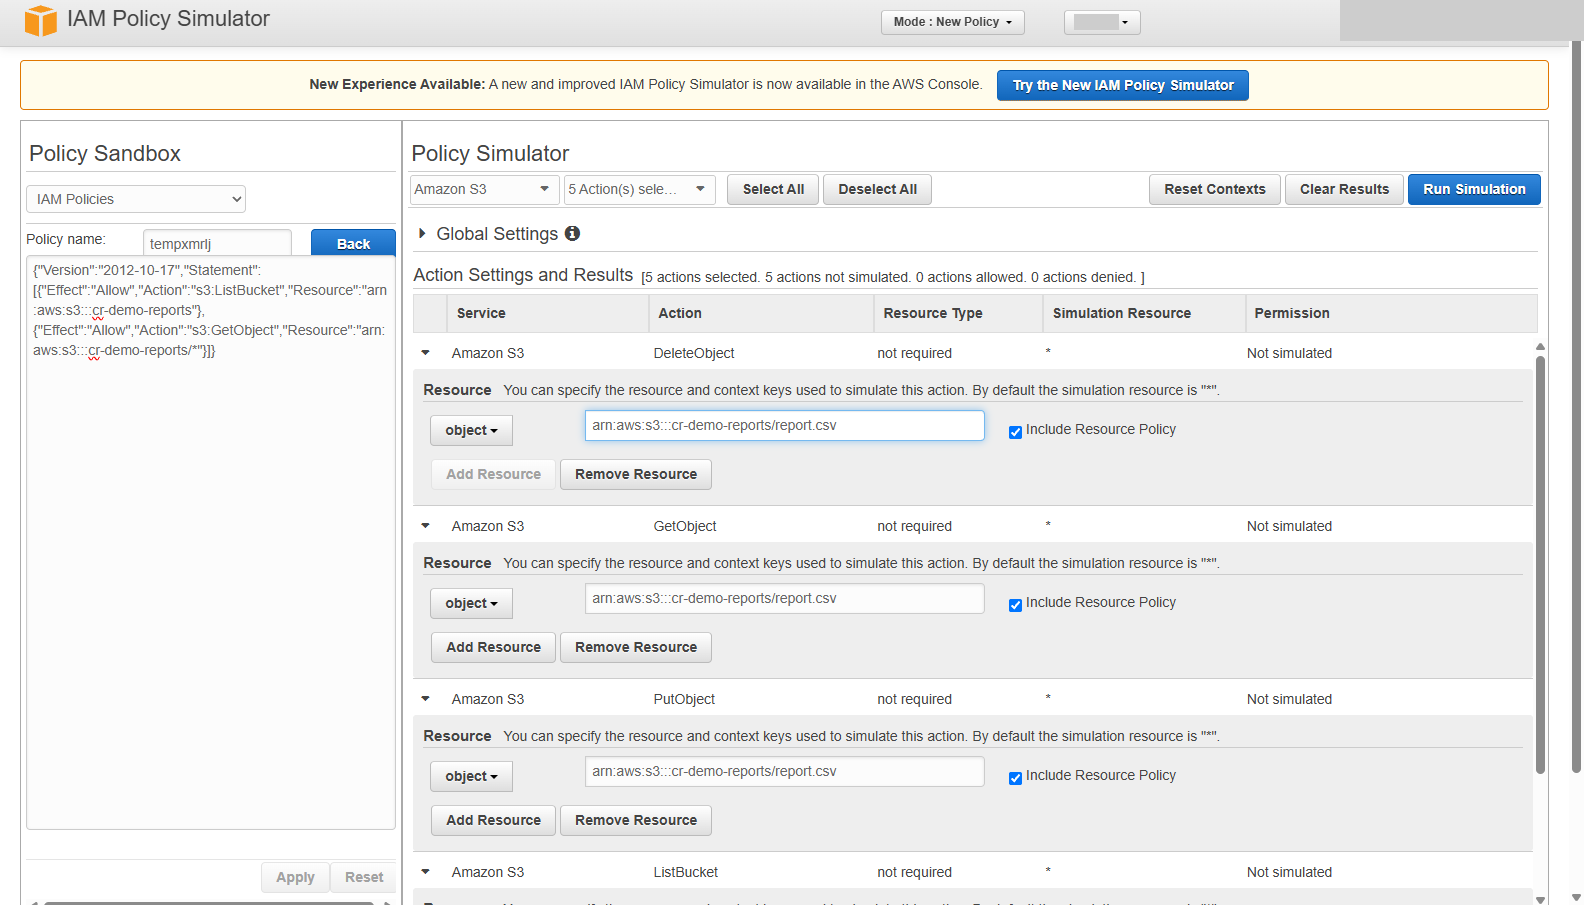Click the Reset button in Policy Sandbox
This screenshot has height=905, width=1584.
(364, 877)
